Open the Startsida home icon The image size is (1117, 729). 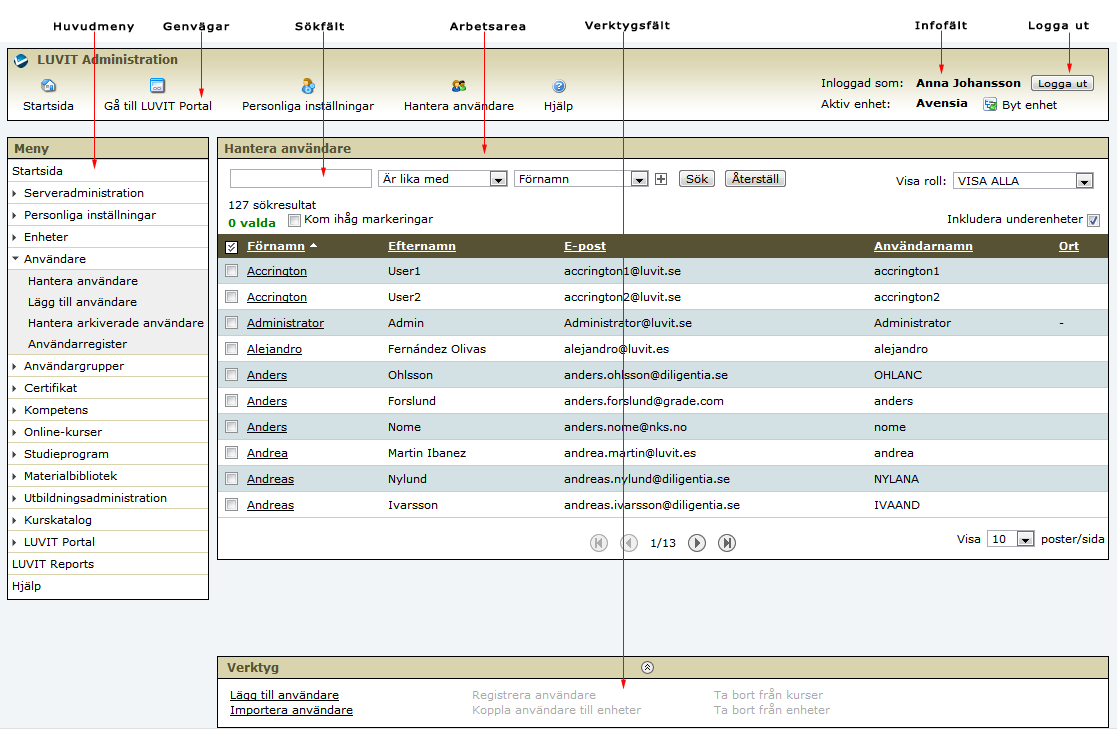point(48,86)
